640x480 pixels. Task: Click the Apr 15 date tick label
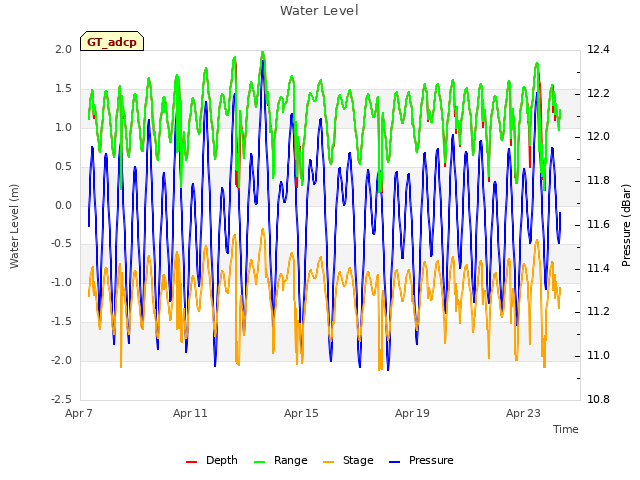[301, 413]
